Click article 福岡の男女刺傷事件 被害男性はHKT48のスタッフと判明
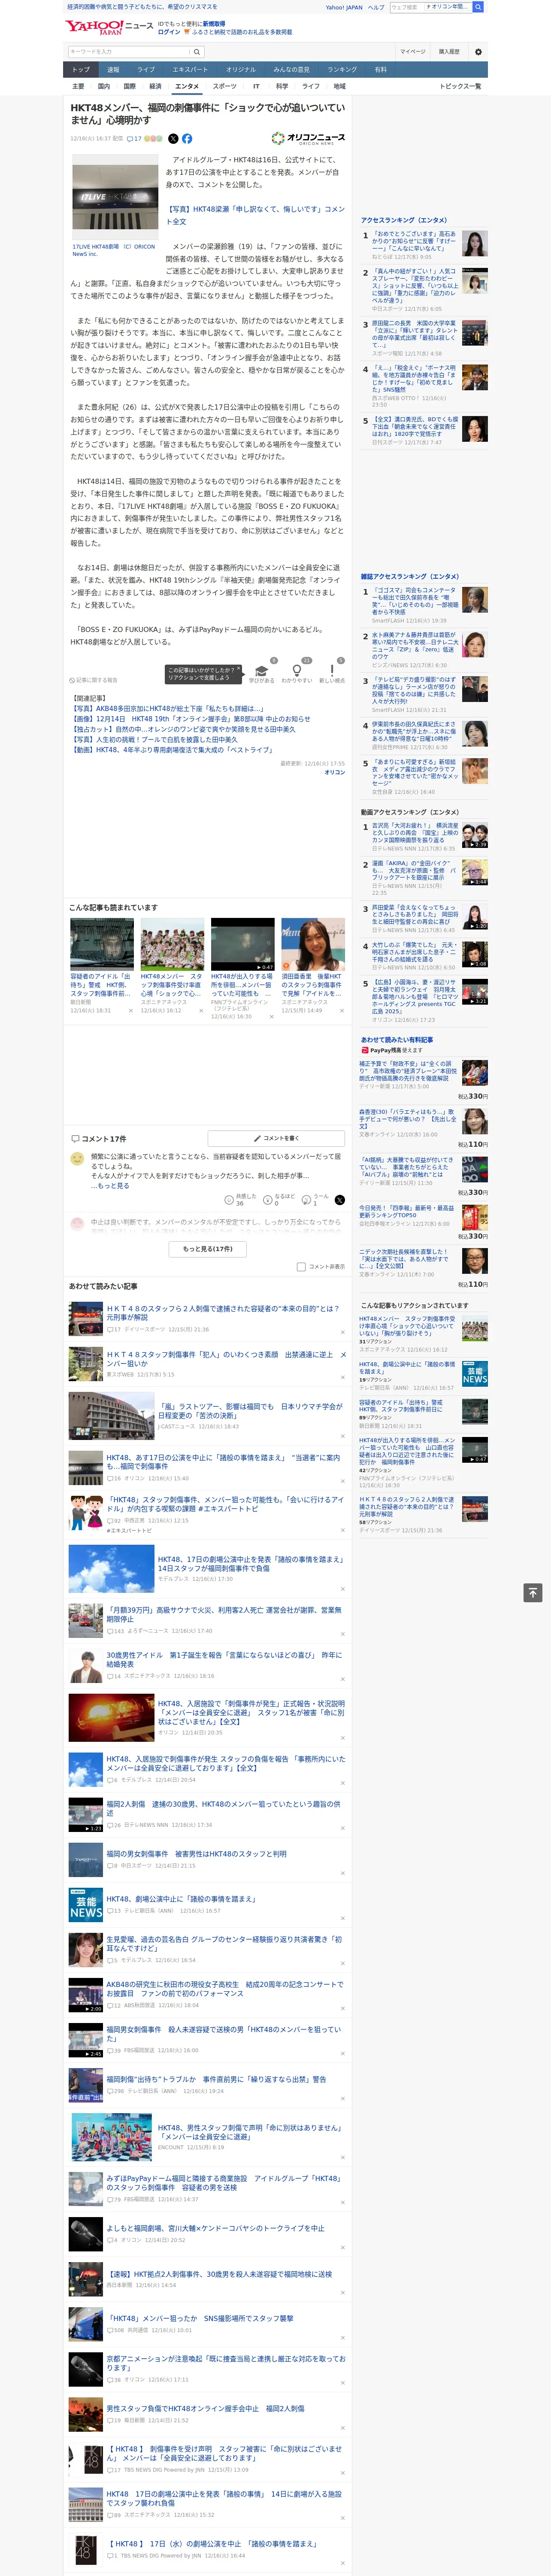Viewport: 551px width, 2576px height. [x=196, y=1853]
